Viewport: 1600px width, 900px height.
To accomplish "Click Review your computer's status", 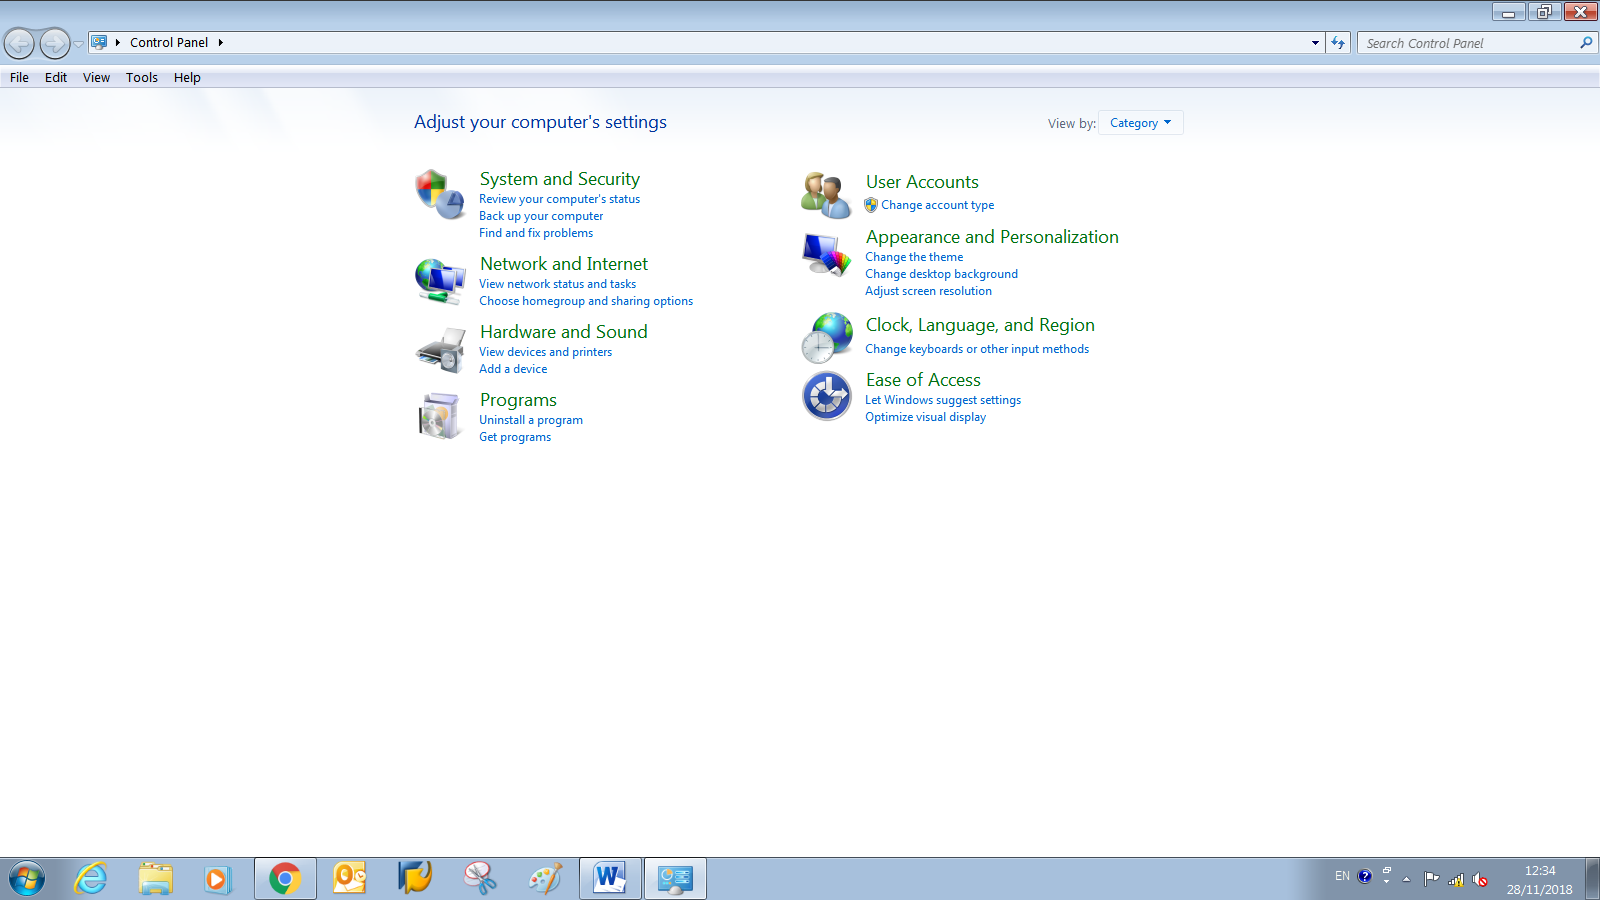I will (x=559, y=199).
